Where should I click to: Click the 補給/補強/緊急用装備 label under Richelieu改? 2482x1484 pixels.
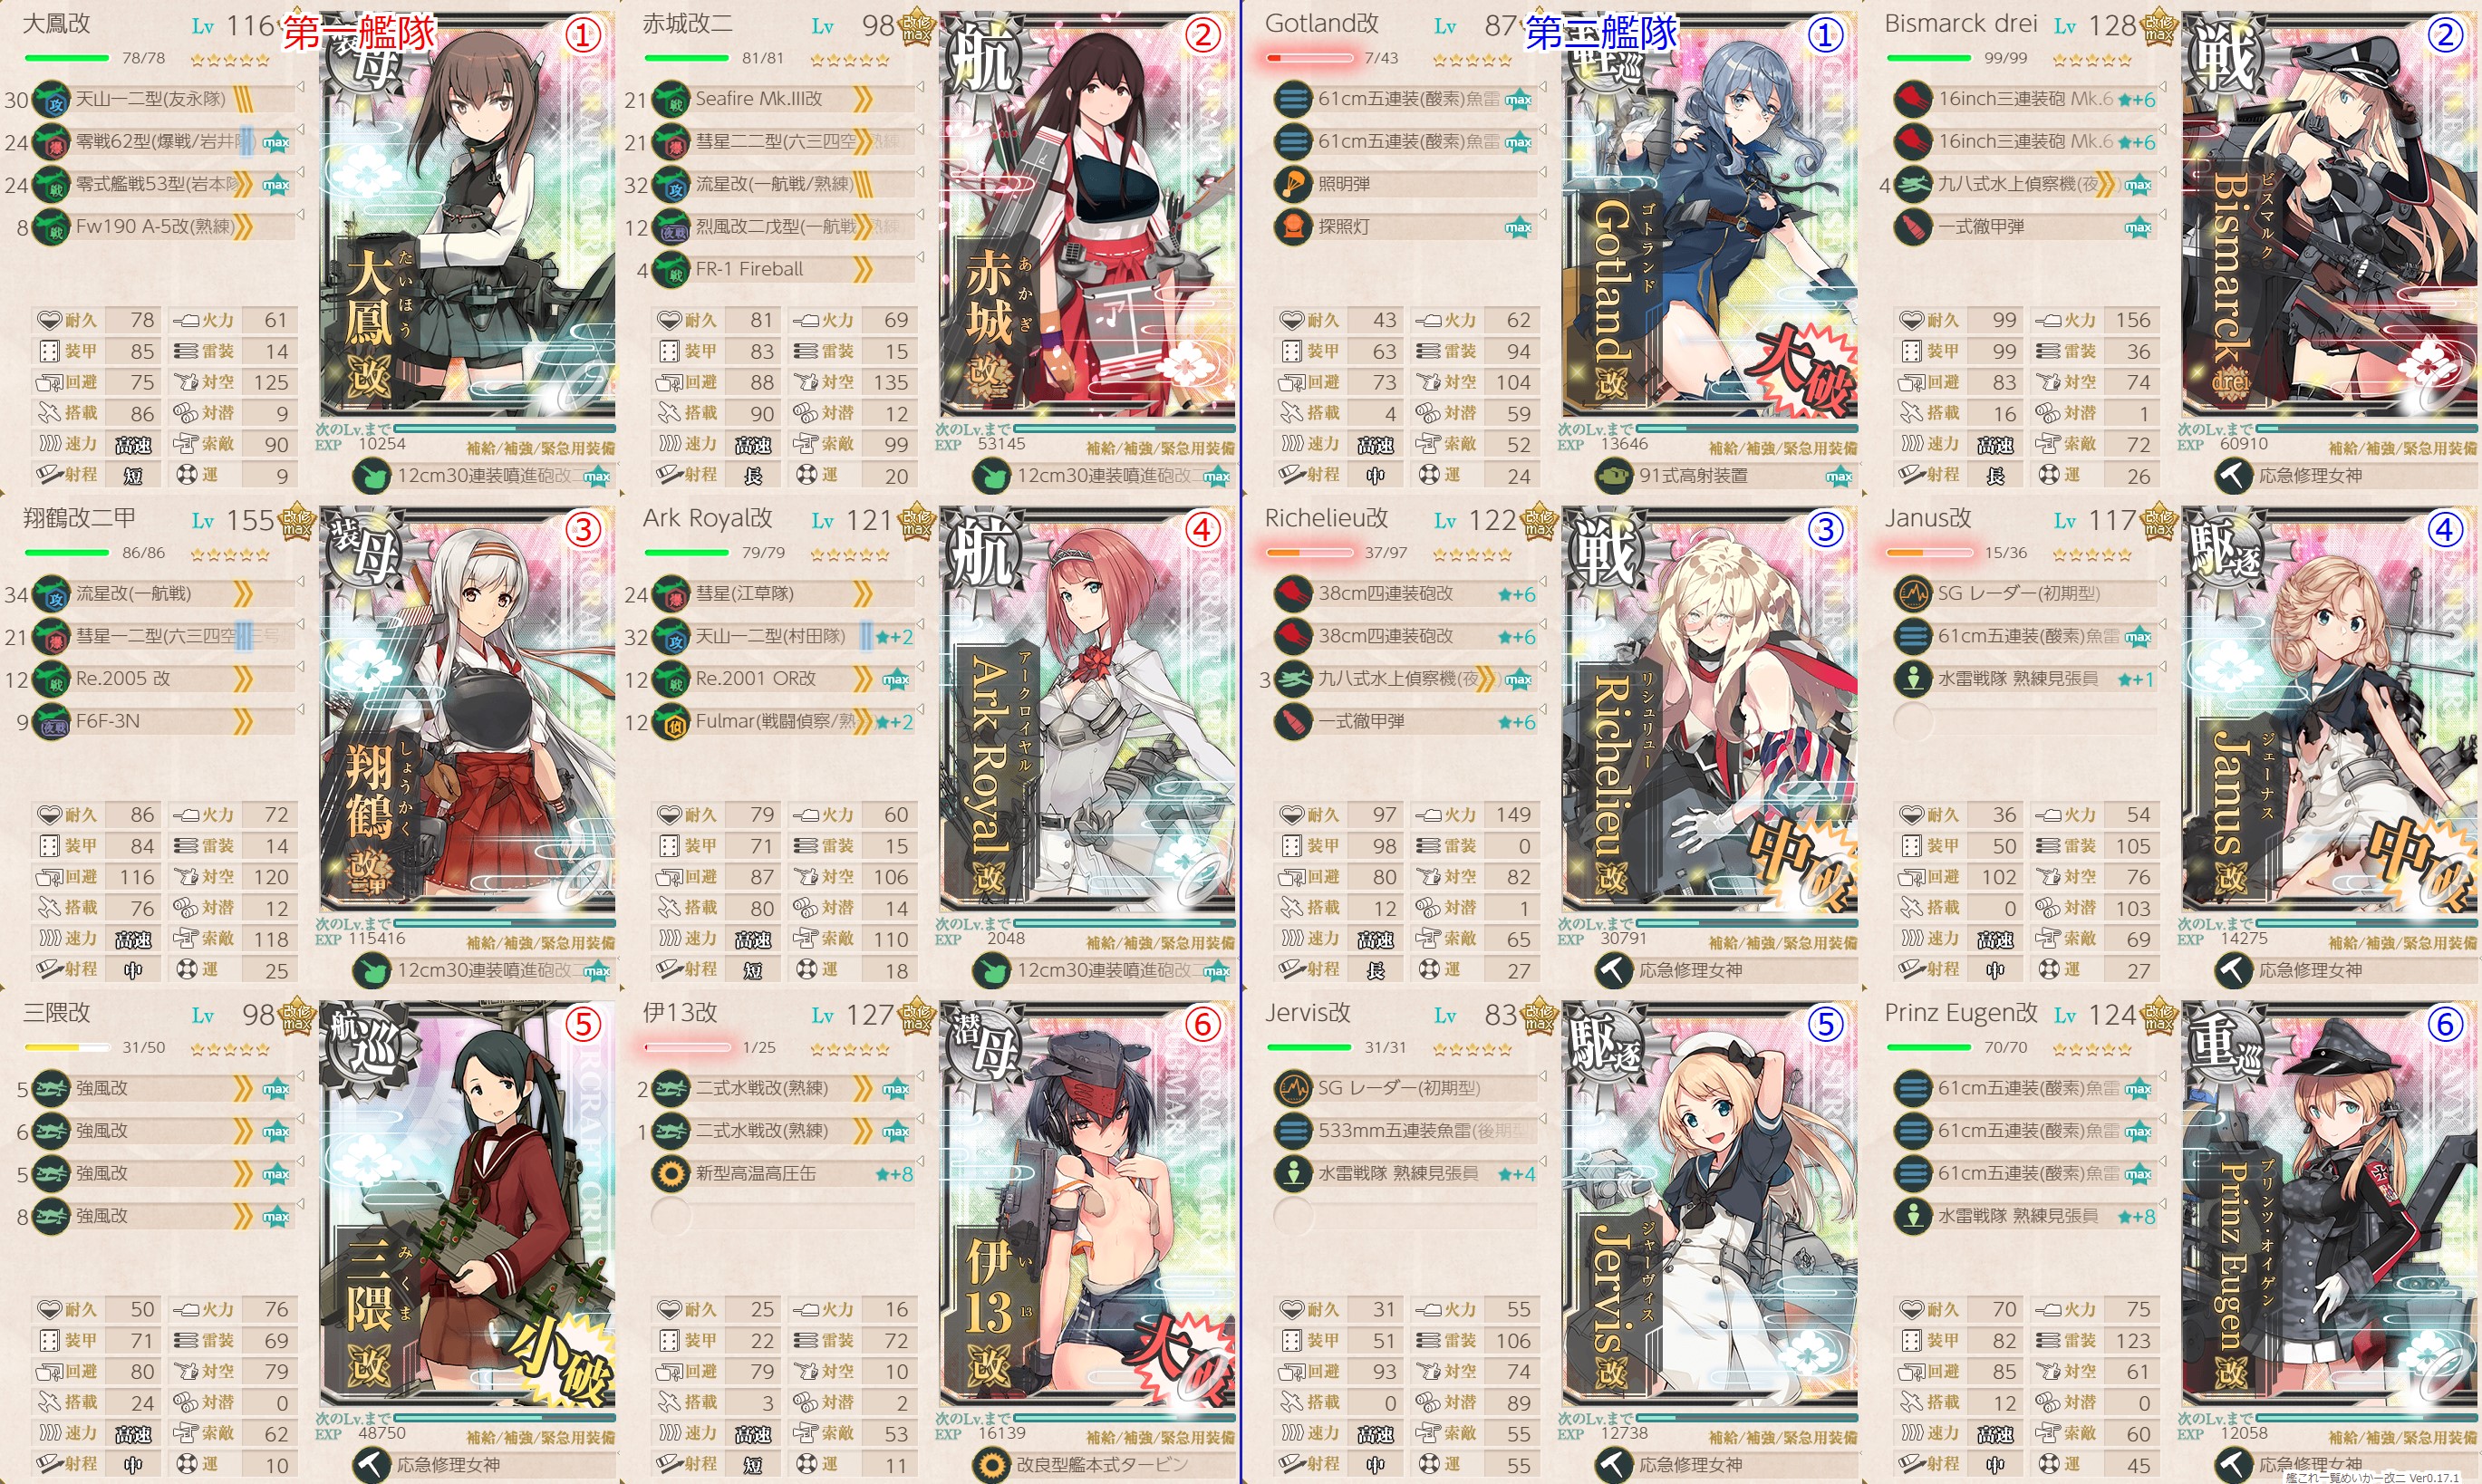(1782, 943)
